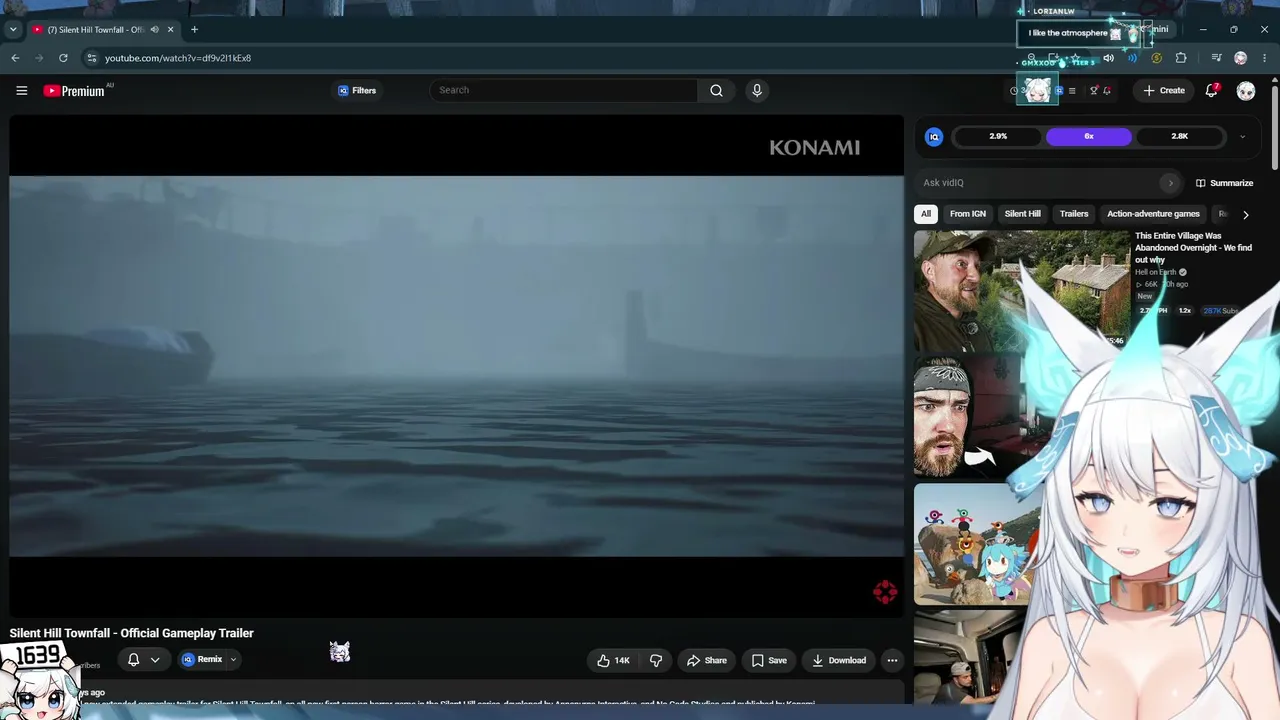
Task: Open the tab search dropdown in browser
Action: (x=13, y=30)
